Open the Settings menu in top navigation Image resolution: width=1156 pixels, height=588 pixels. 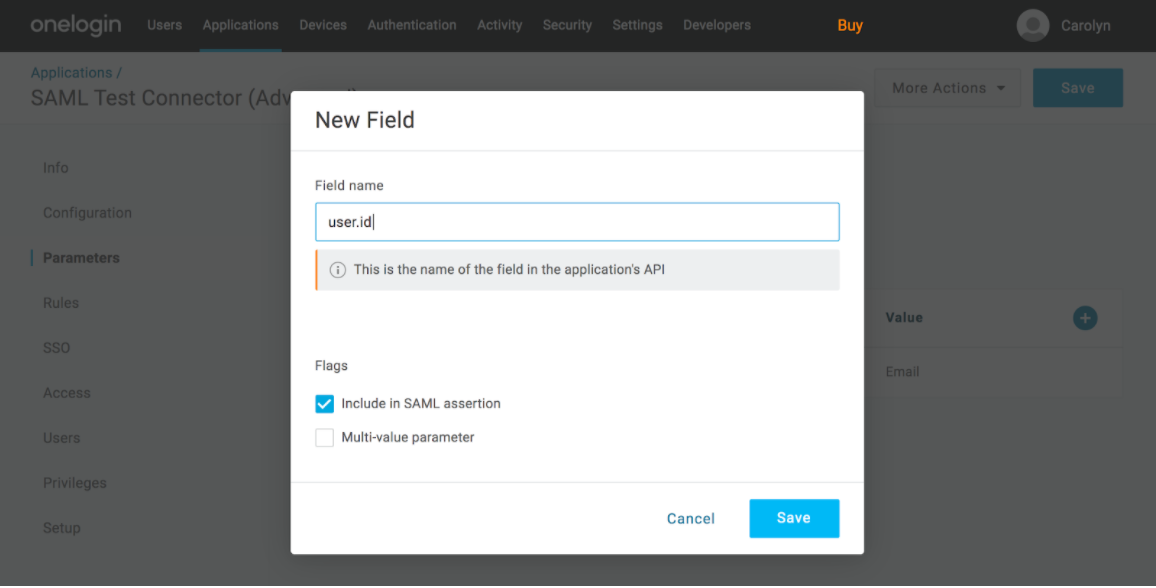coord(637,25)
